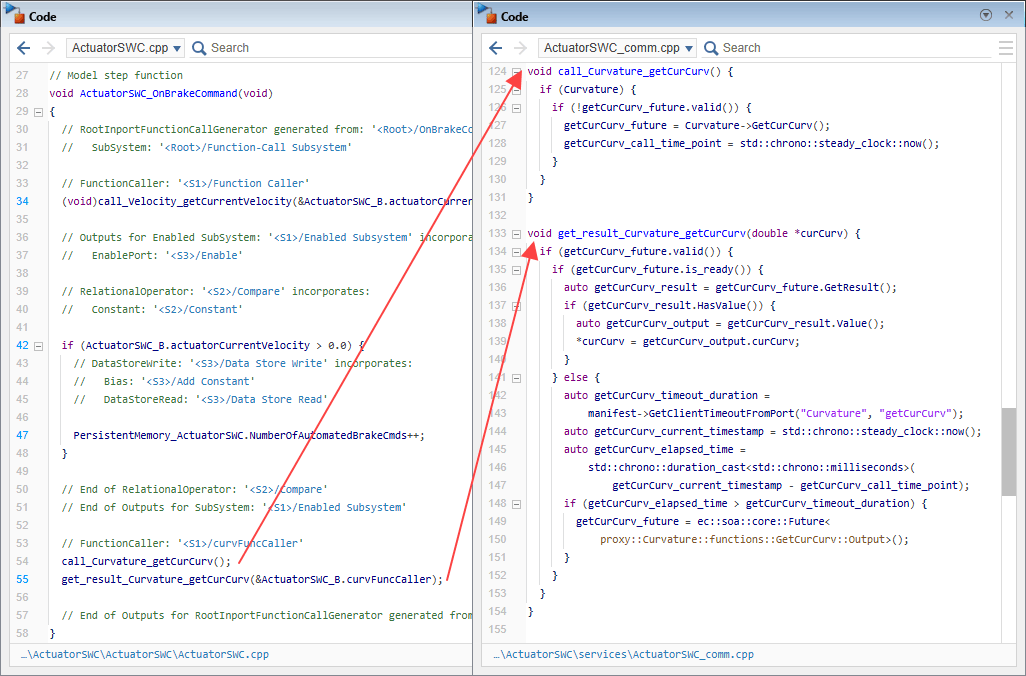
Task: Go forward in right Code panel
Action: point(520,48)
